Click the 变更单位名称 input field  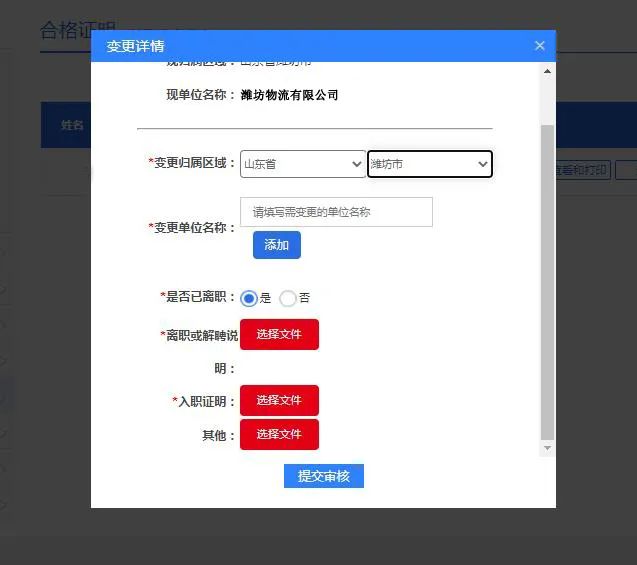(336, 212)
